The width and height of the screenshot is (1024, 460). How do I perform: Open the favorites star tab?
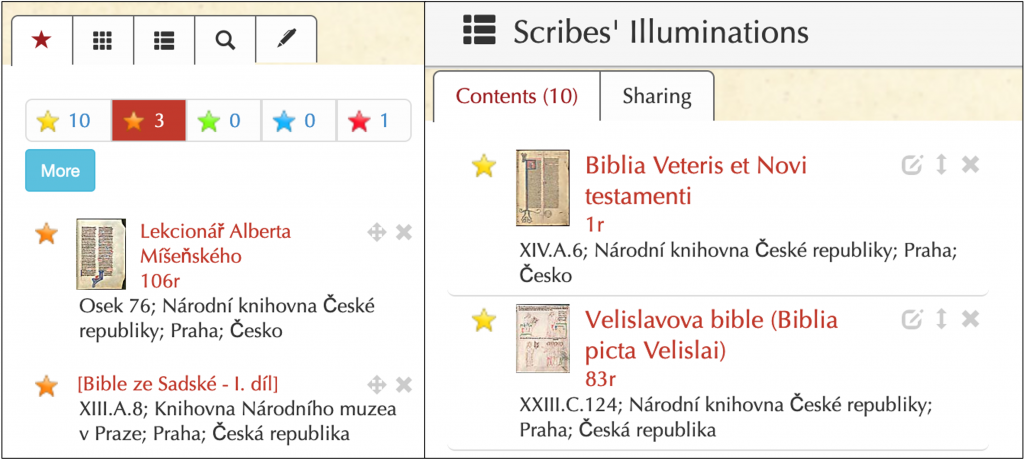[x=42, y=40]
